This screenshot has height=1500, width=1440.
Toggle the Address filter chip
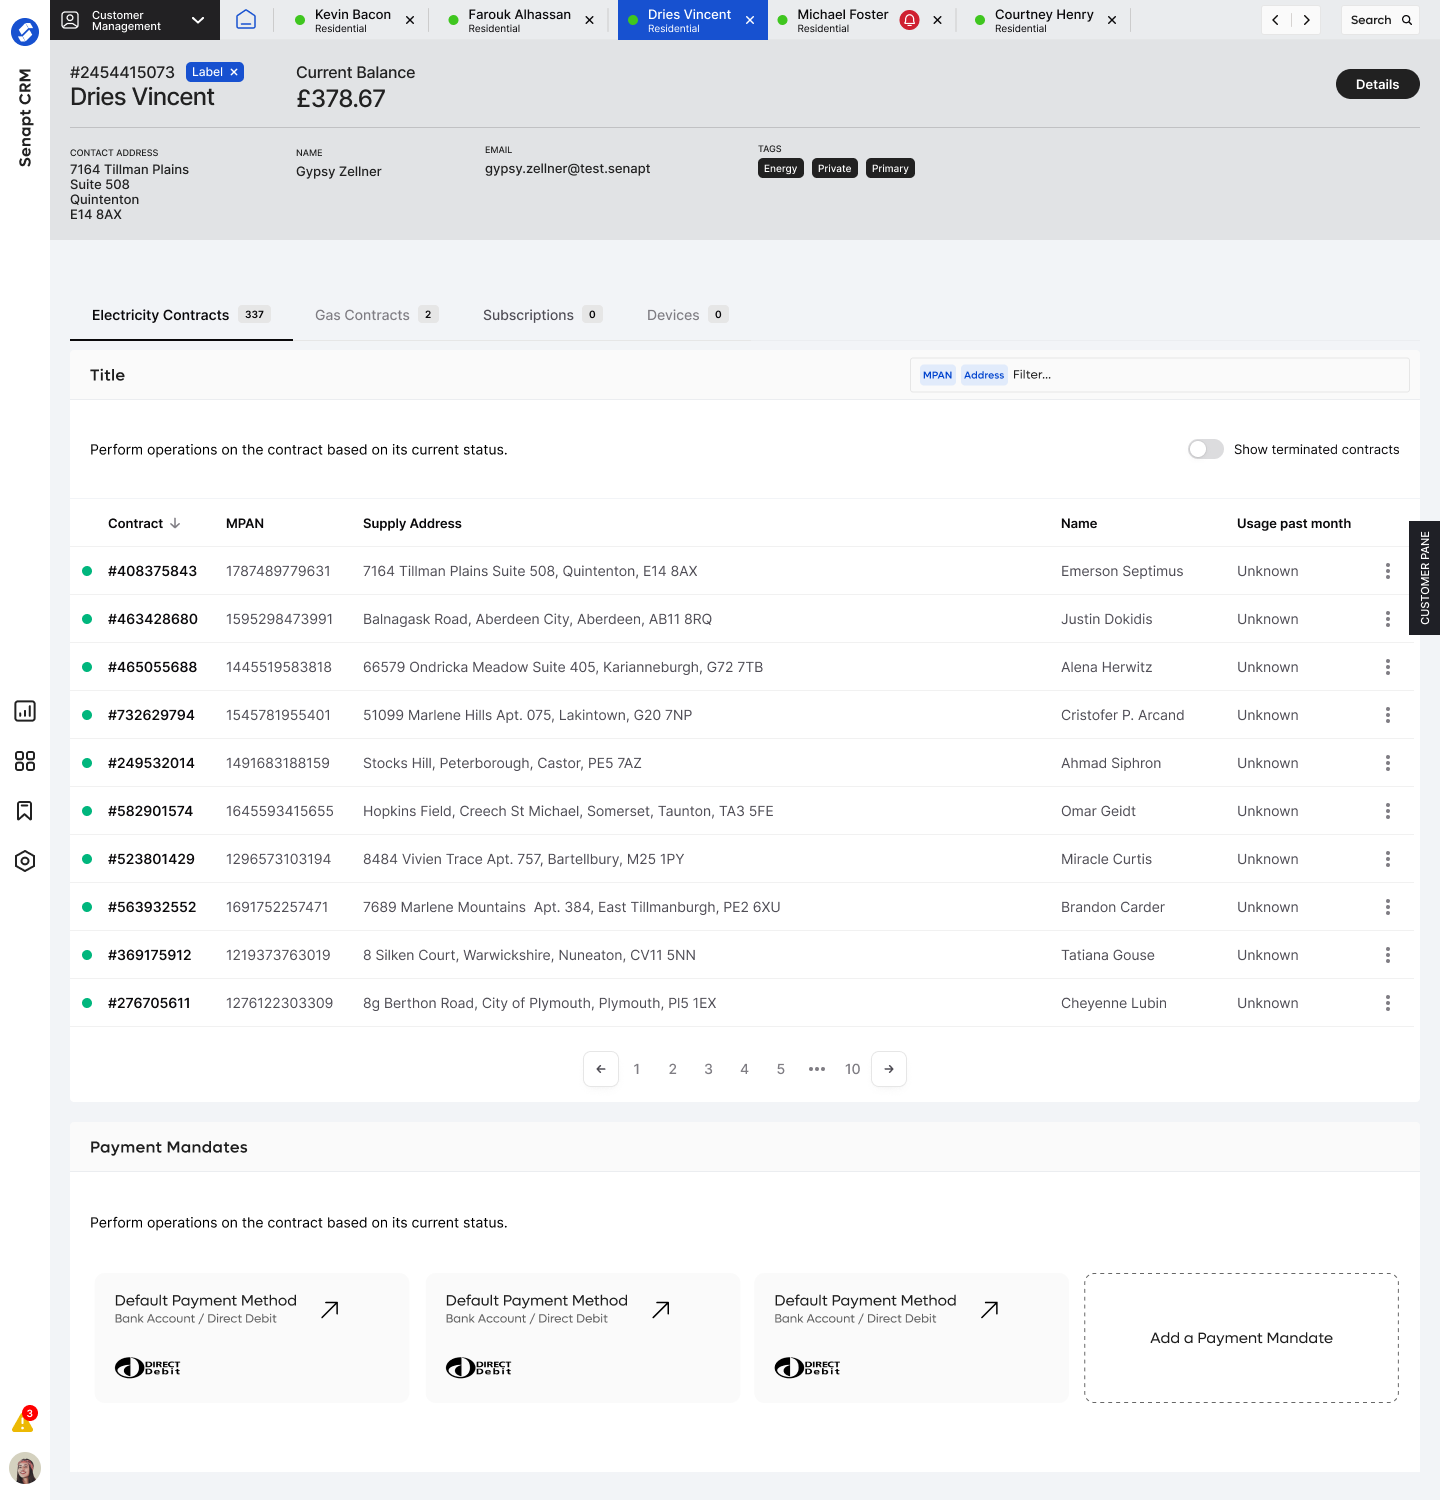pyautogui.click(x=984, y=374)
